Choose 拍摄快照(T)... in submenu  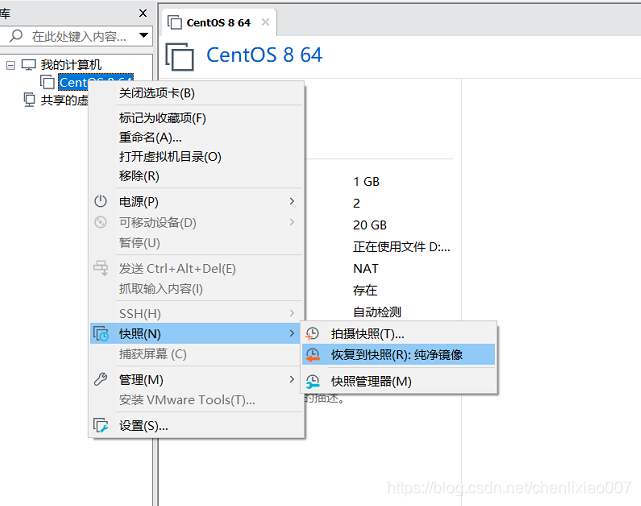coord(399,334)
